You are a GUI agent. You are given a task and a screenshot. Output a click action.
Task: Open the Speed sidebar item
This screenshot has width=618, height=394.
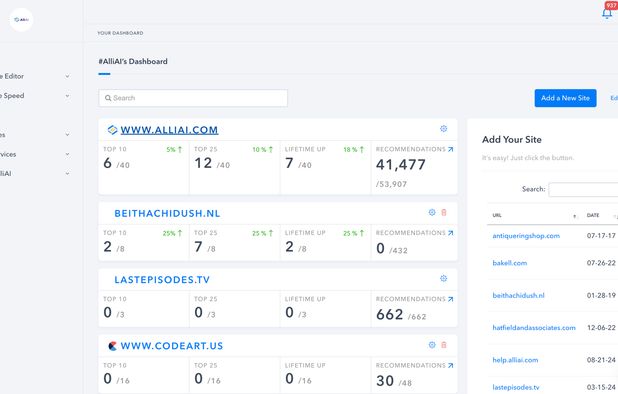12,96
